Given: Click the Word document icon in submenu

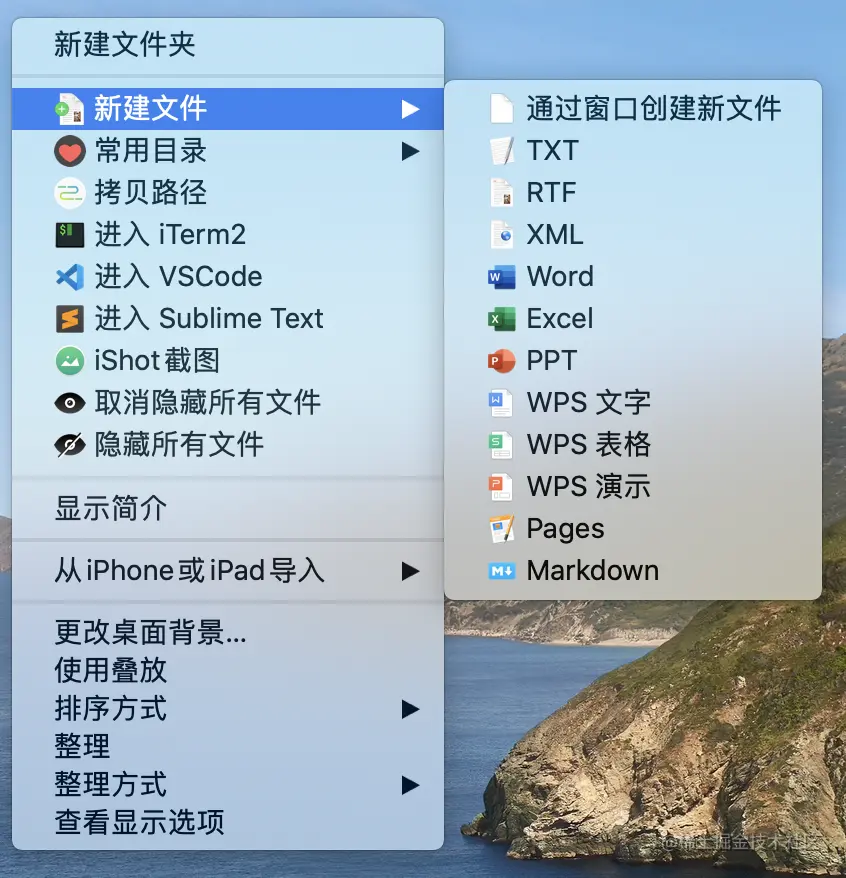Looking at the screenshot, I should pos(501,277).
